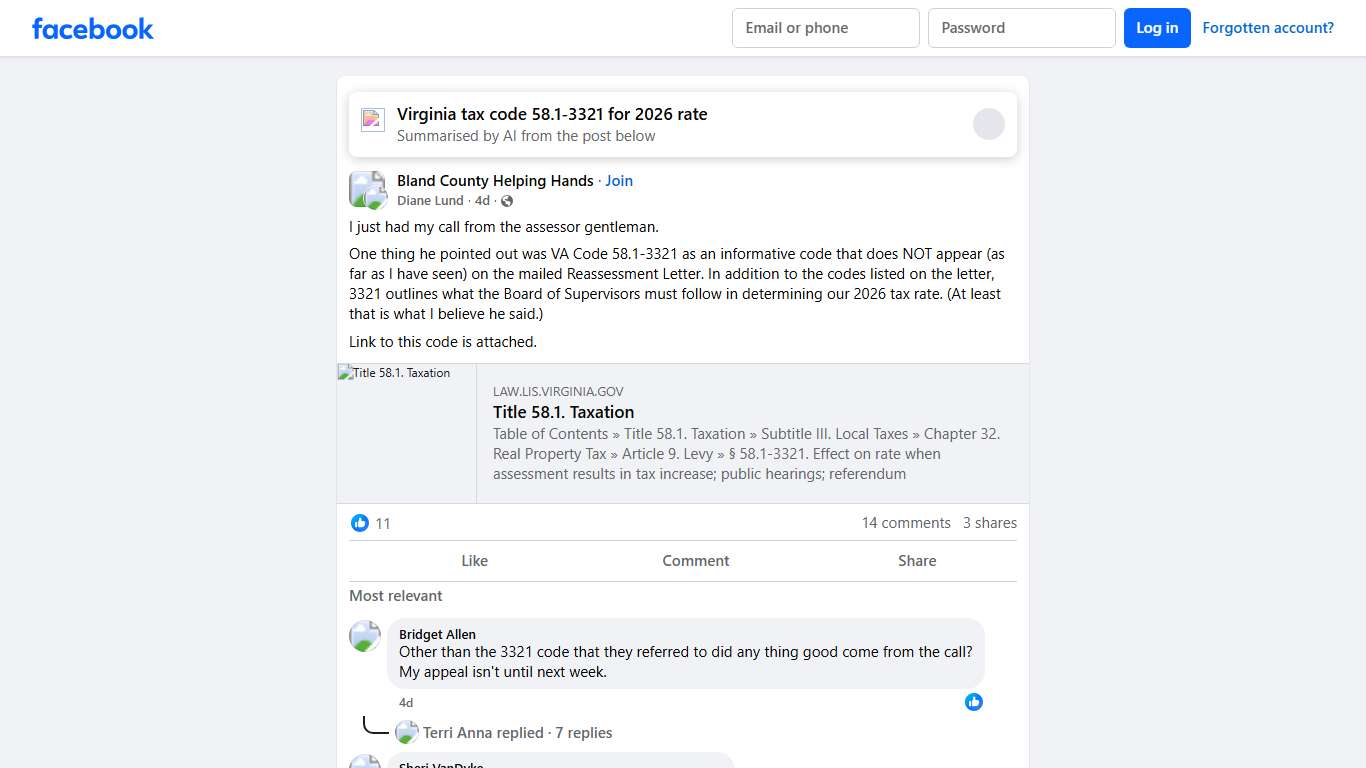Select the Comment action
This screenshot has width=1366, height=768.
click(695, 561)
